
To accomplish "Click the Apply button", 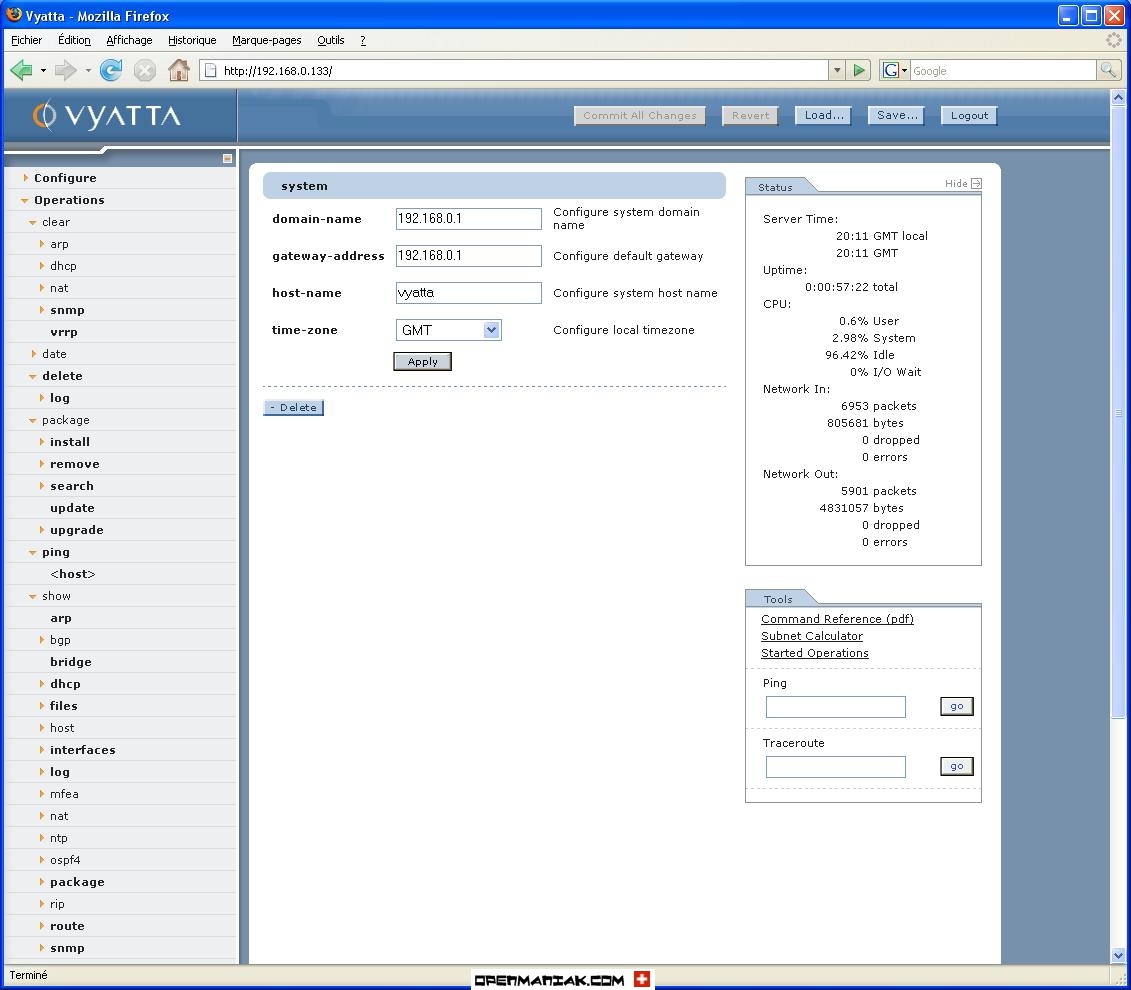I will (423, 362).
